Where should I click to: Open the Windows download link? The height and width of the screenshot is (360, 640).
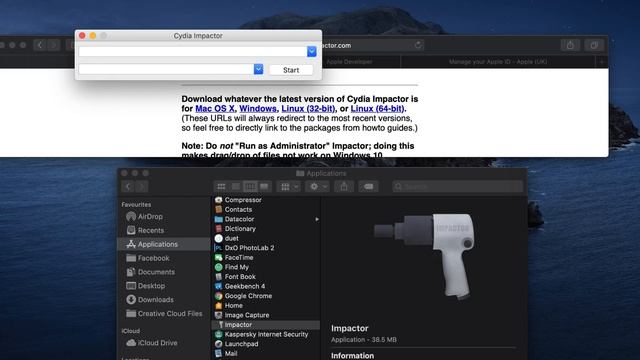coord(258,109)
